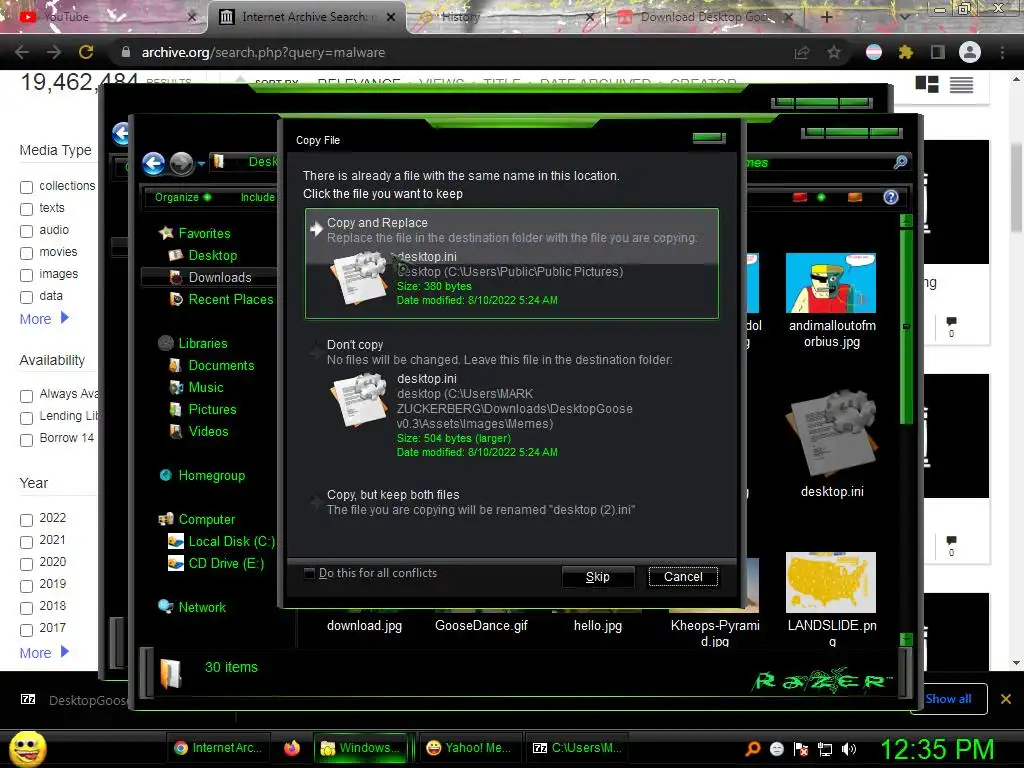Select Computer in navigation pane
1024x768 pixels.
click(207, 519)
